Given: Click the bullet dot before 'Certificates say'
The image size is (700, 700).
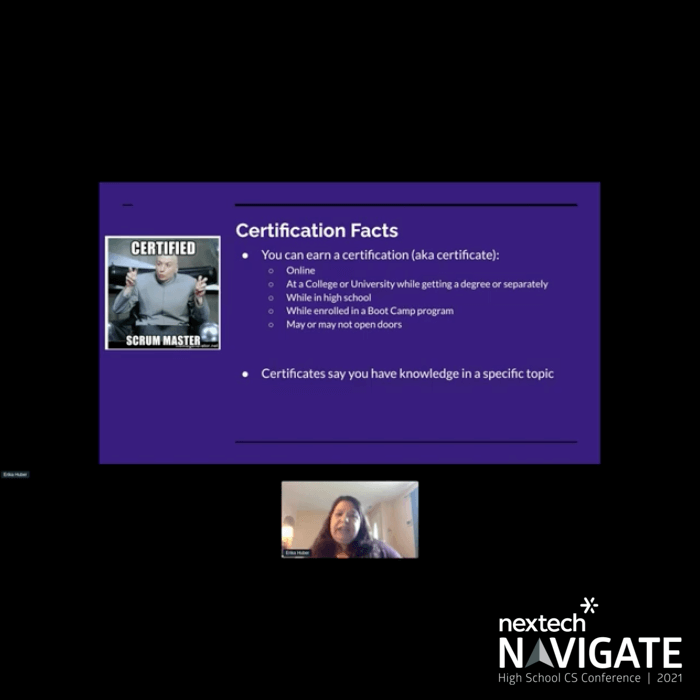Looking at the screenshot, I should pyautogui.click(x=246, y=374).
